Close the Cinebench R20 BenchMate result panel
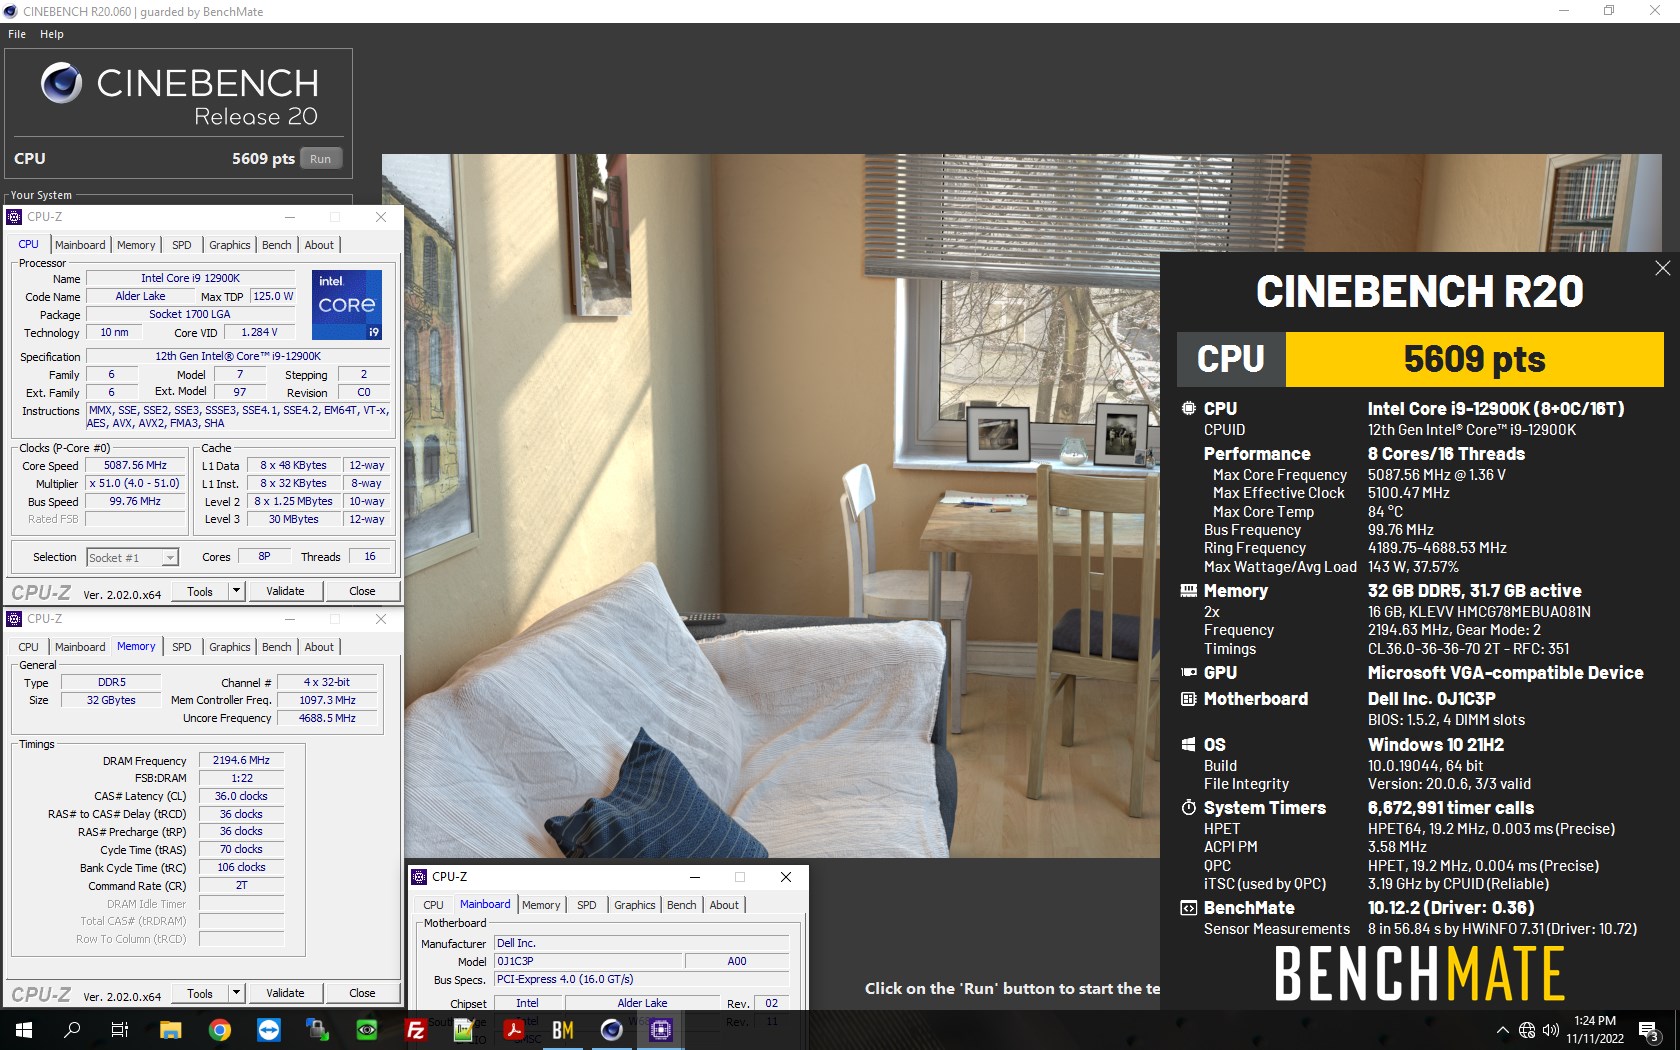 [x=1662, y=268]
